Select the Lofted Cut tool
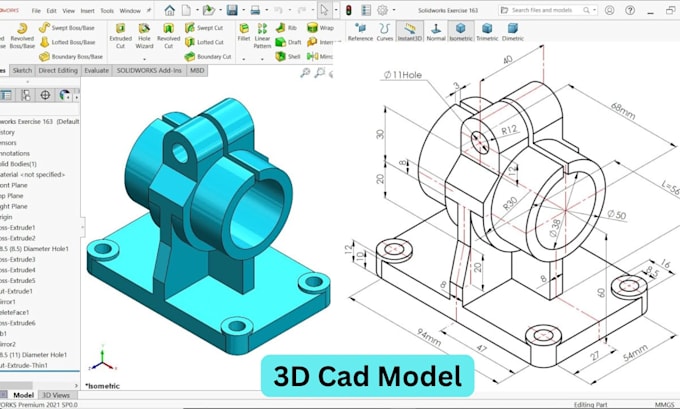 point(204,42)
